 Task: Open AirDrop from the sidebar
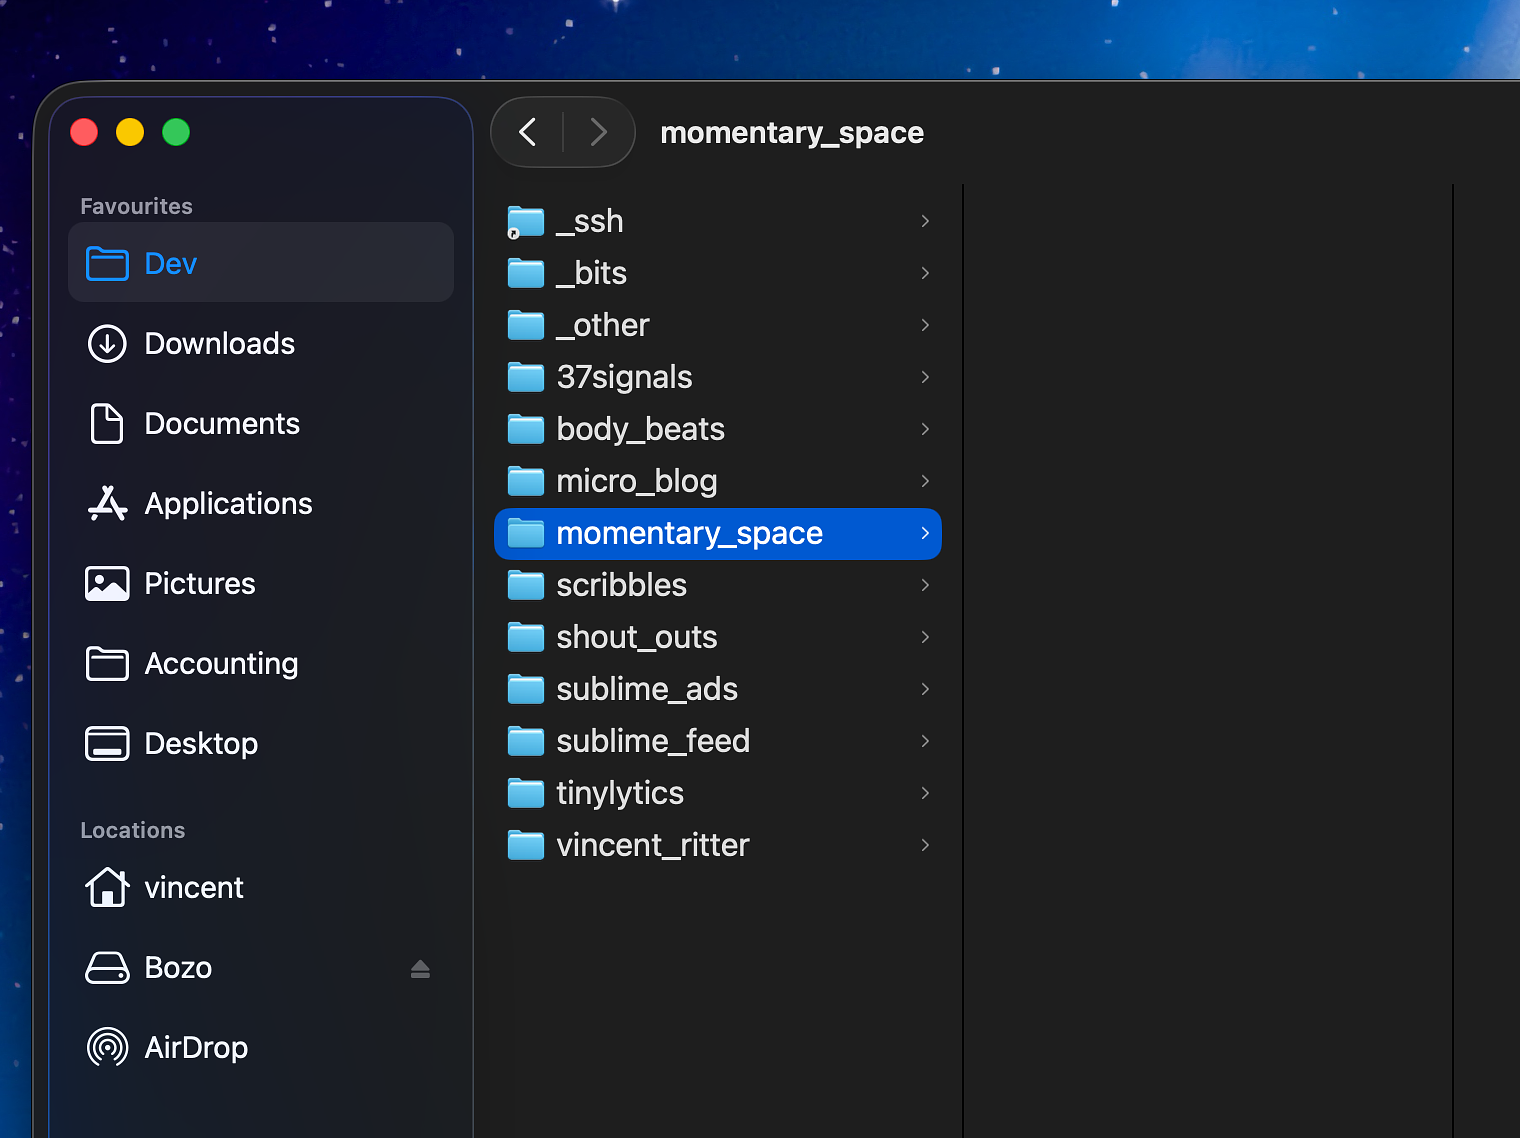click(x=196, y=1047)
